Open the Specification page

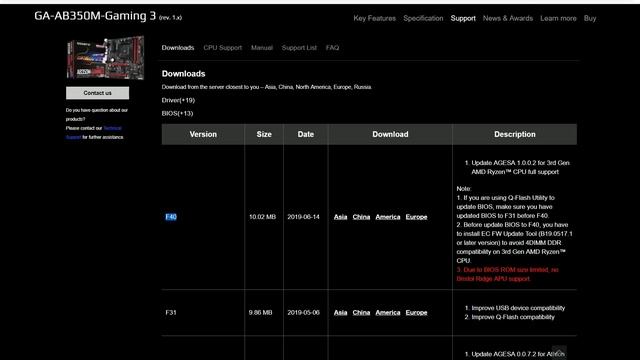(x=423, y=18)
